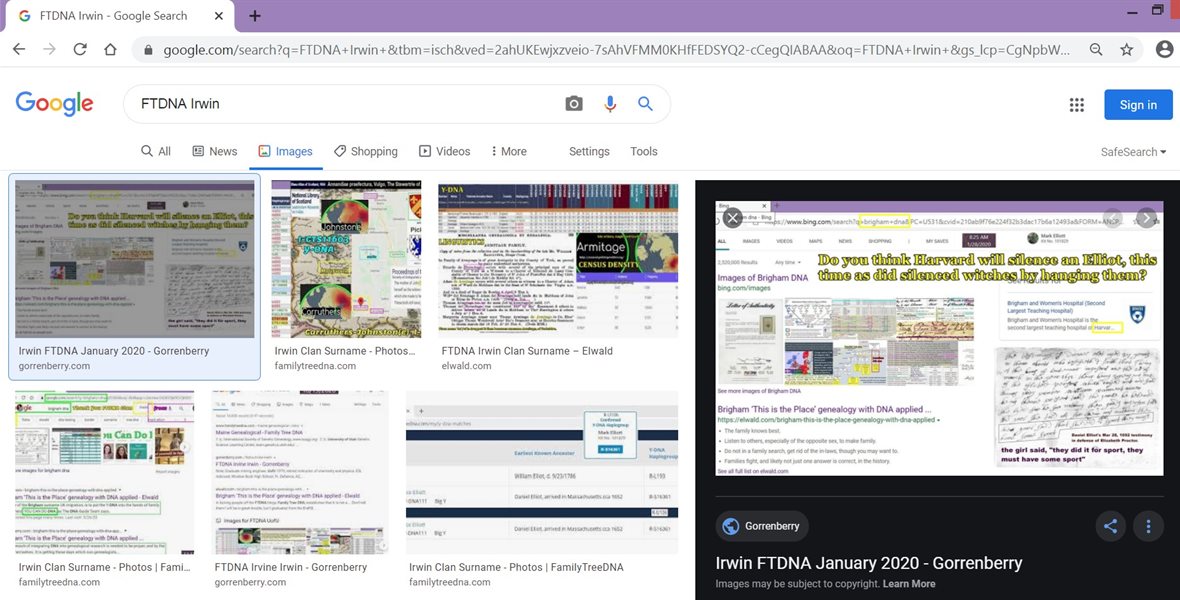This screenshot has width=1180, height=600.
Task: Click the search by image camera icon
Action: tap(573, 104)
